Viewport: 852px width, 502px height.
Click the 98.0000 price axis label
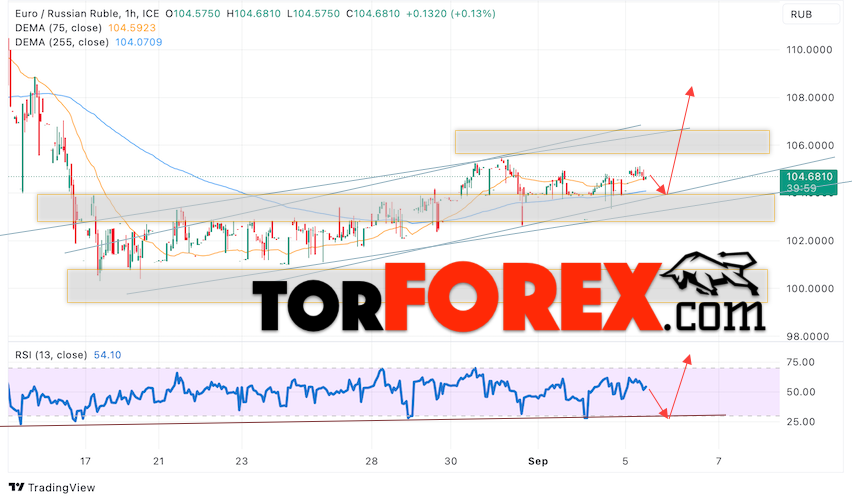[x=808, y=336]
